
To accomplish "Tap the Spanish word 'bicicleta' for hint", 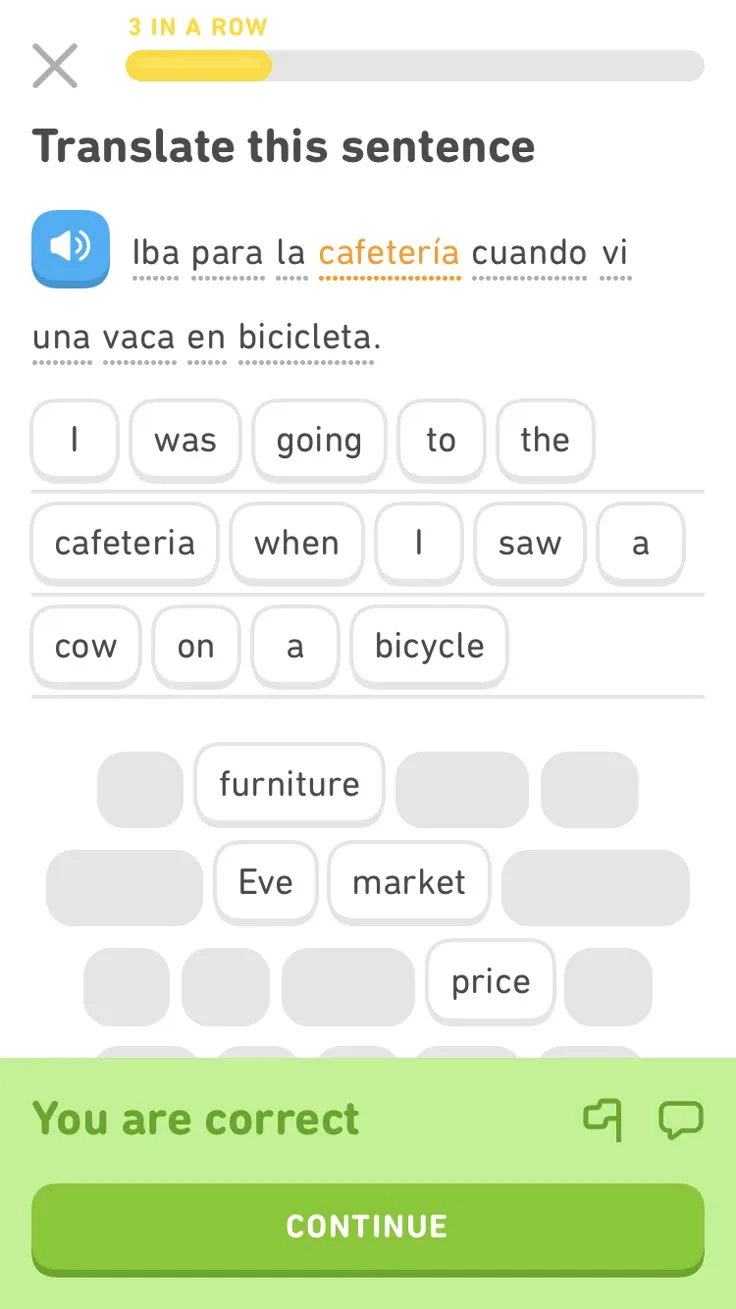I will pos(305,337).
